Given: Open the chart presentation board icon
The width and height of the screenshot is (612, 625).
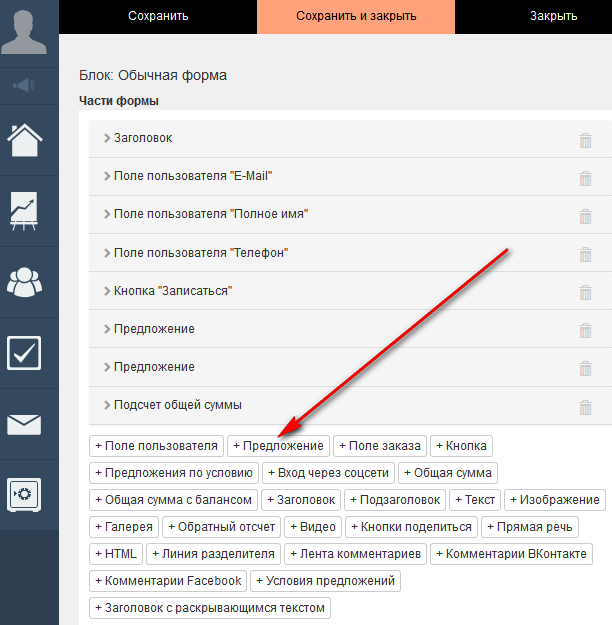Looking at the screenshot, I should click(24, 211).
